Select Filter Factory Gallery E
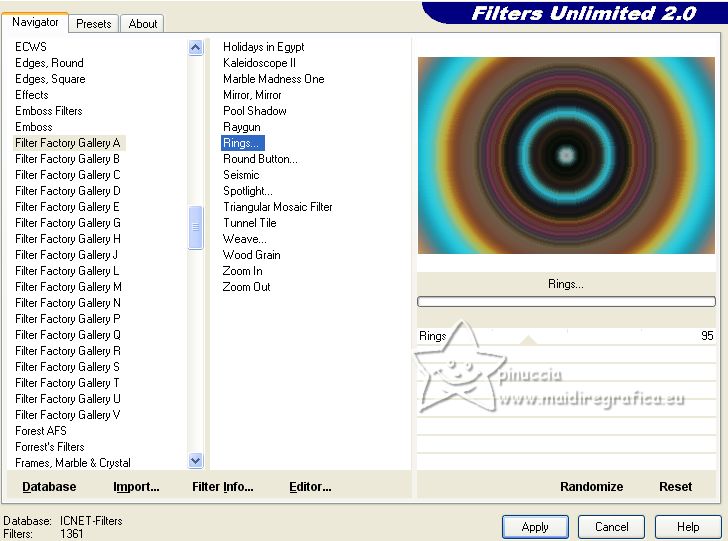Screen dimensions: 728x541 67,207
